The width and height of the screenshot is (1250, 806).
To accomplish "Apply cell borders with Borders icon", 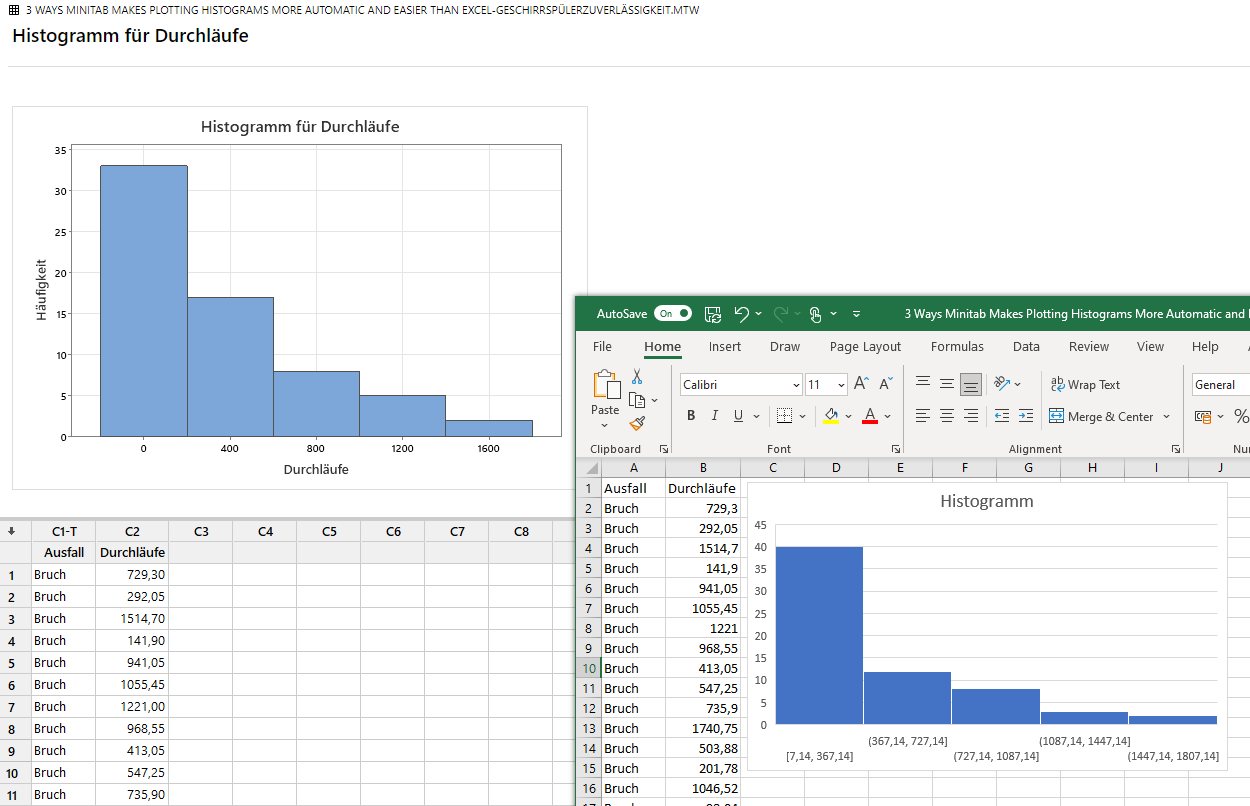I will pos(785,416).
